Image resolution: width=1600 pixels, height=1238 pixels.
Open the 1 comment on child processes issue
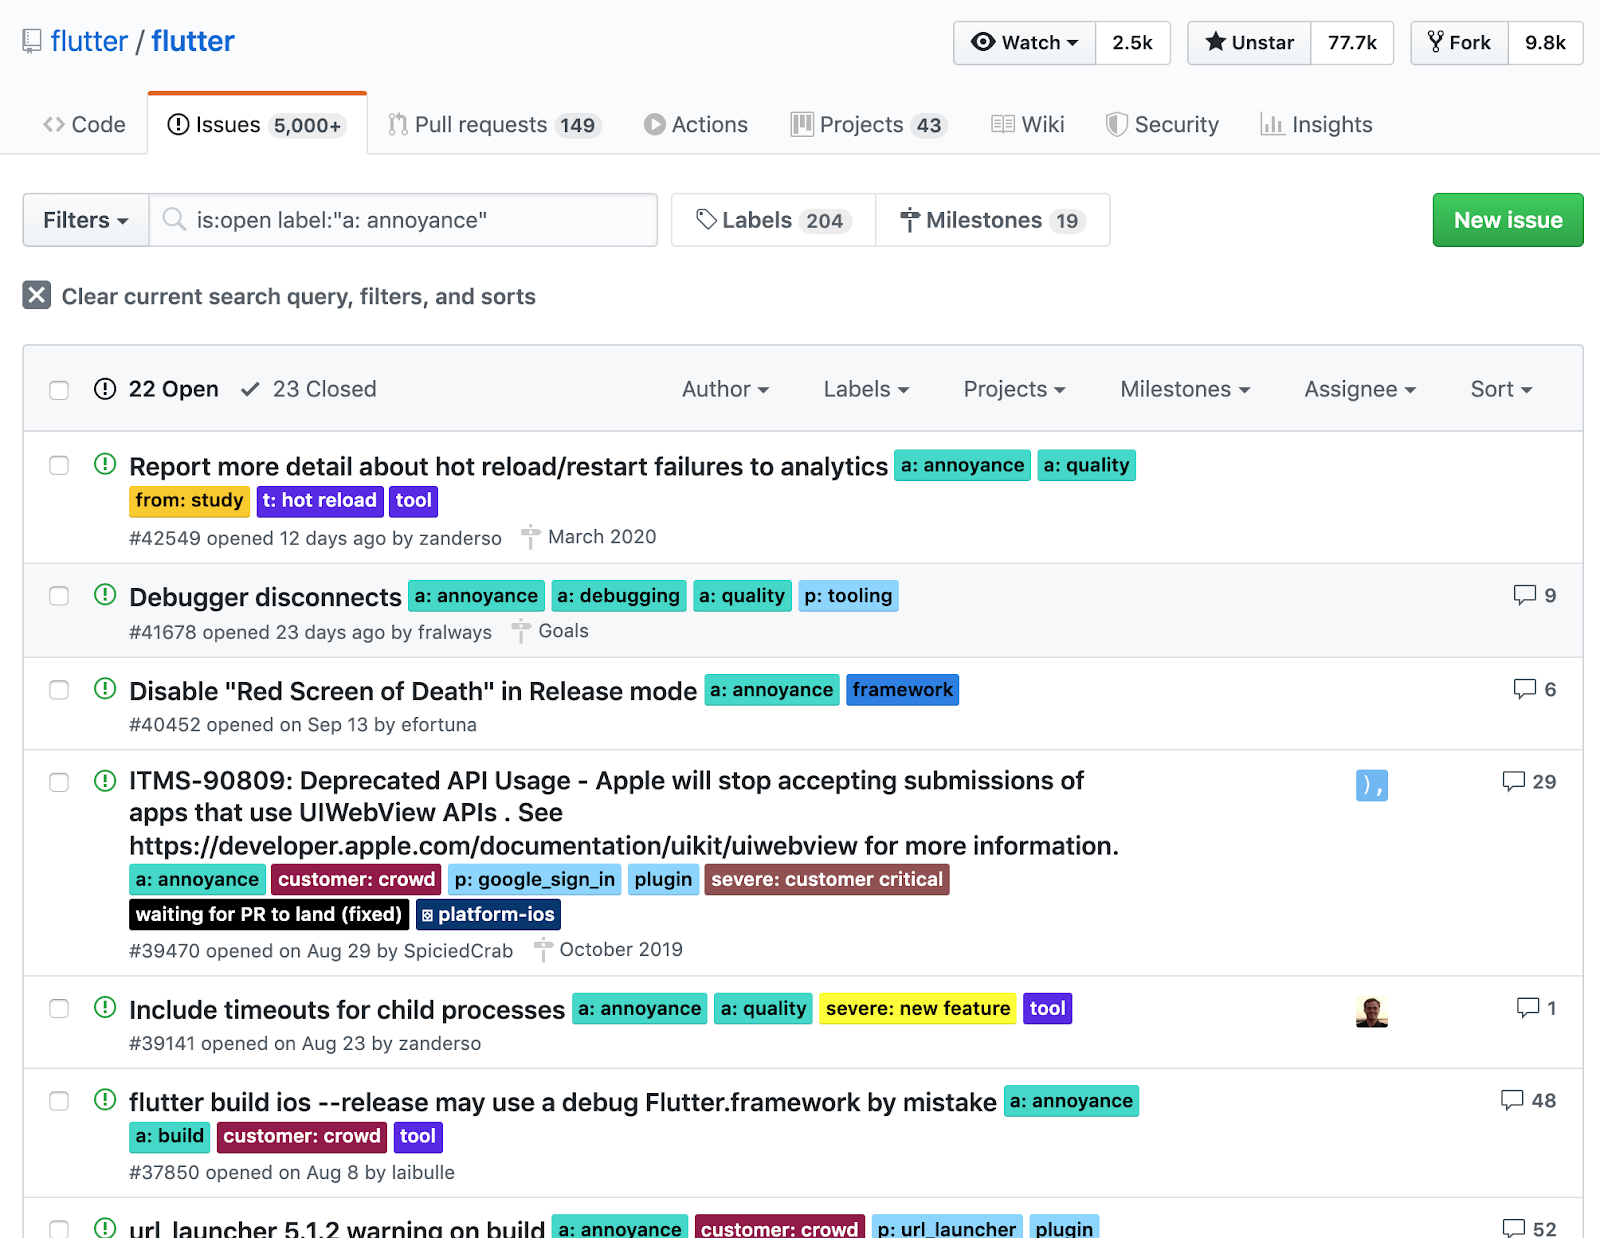1537,1008
